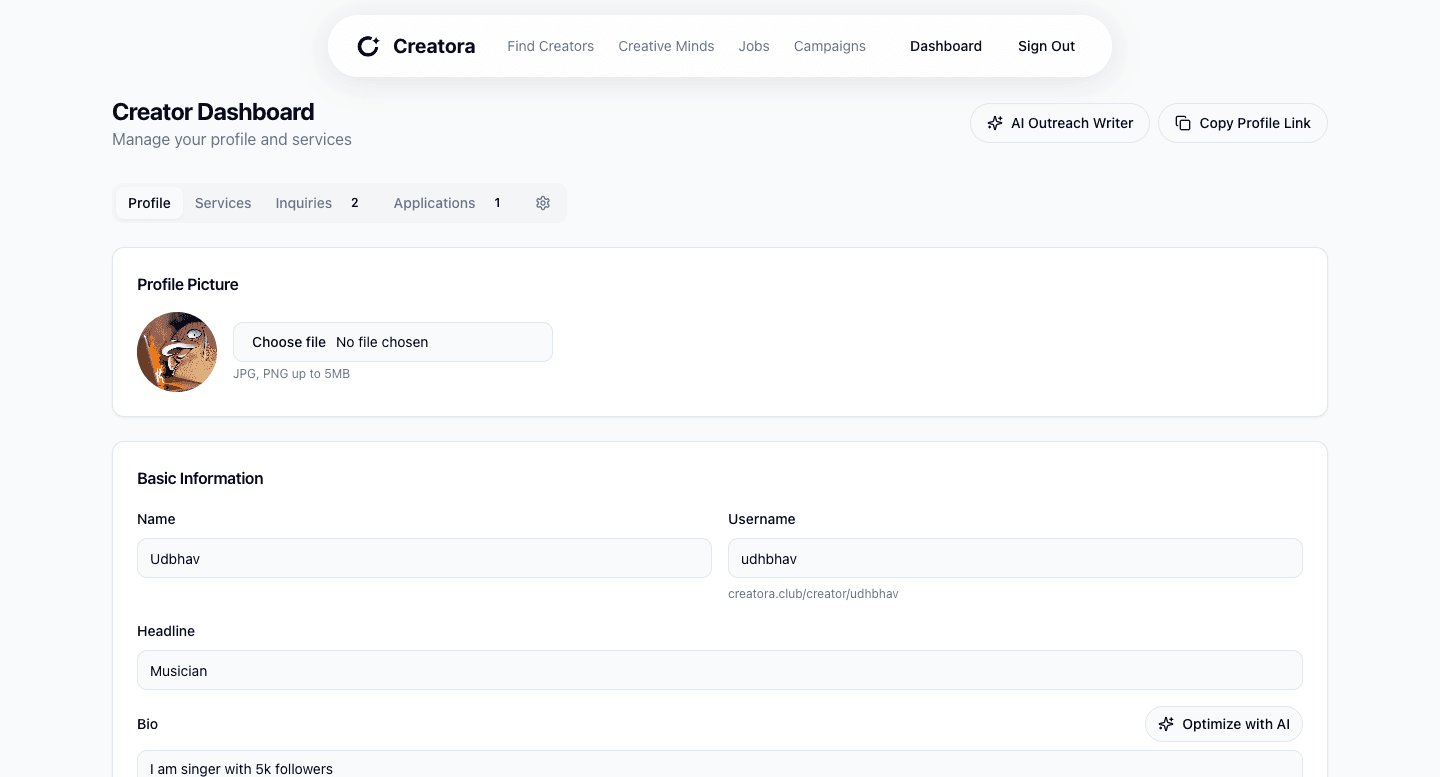This screenshot has width=1440, height=777.
Task: Click the creatora.club/creator/udhbhav URL text
Action: (813, 594)
